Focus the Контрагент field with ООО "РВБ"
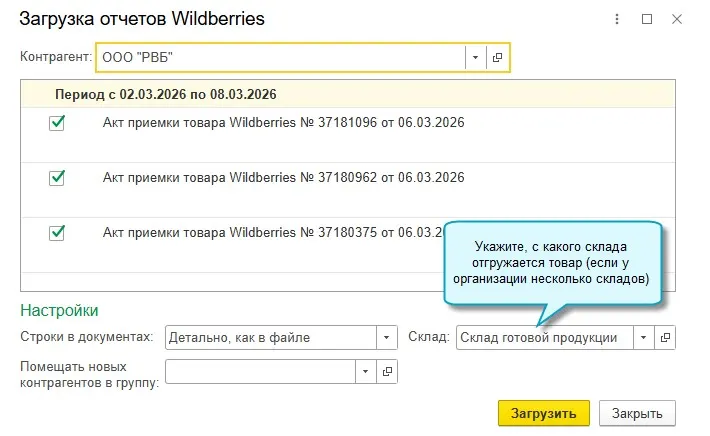This screenshot has width=710, height=436. [x=281, y=57]
